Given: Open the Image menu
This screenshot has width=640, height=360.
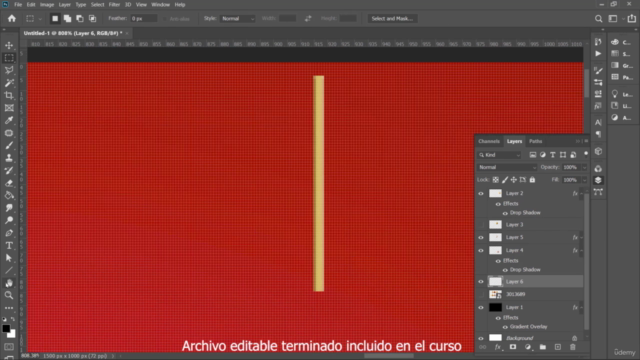Looking at the screenshot, I should coord(47,4).
